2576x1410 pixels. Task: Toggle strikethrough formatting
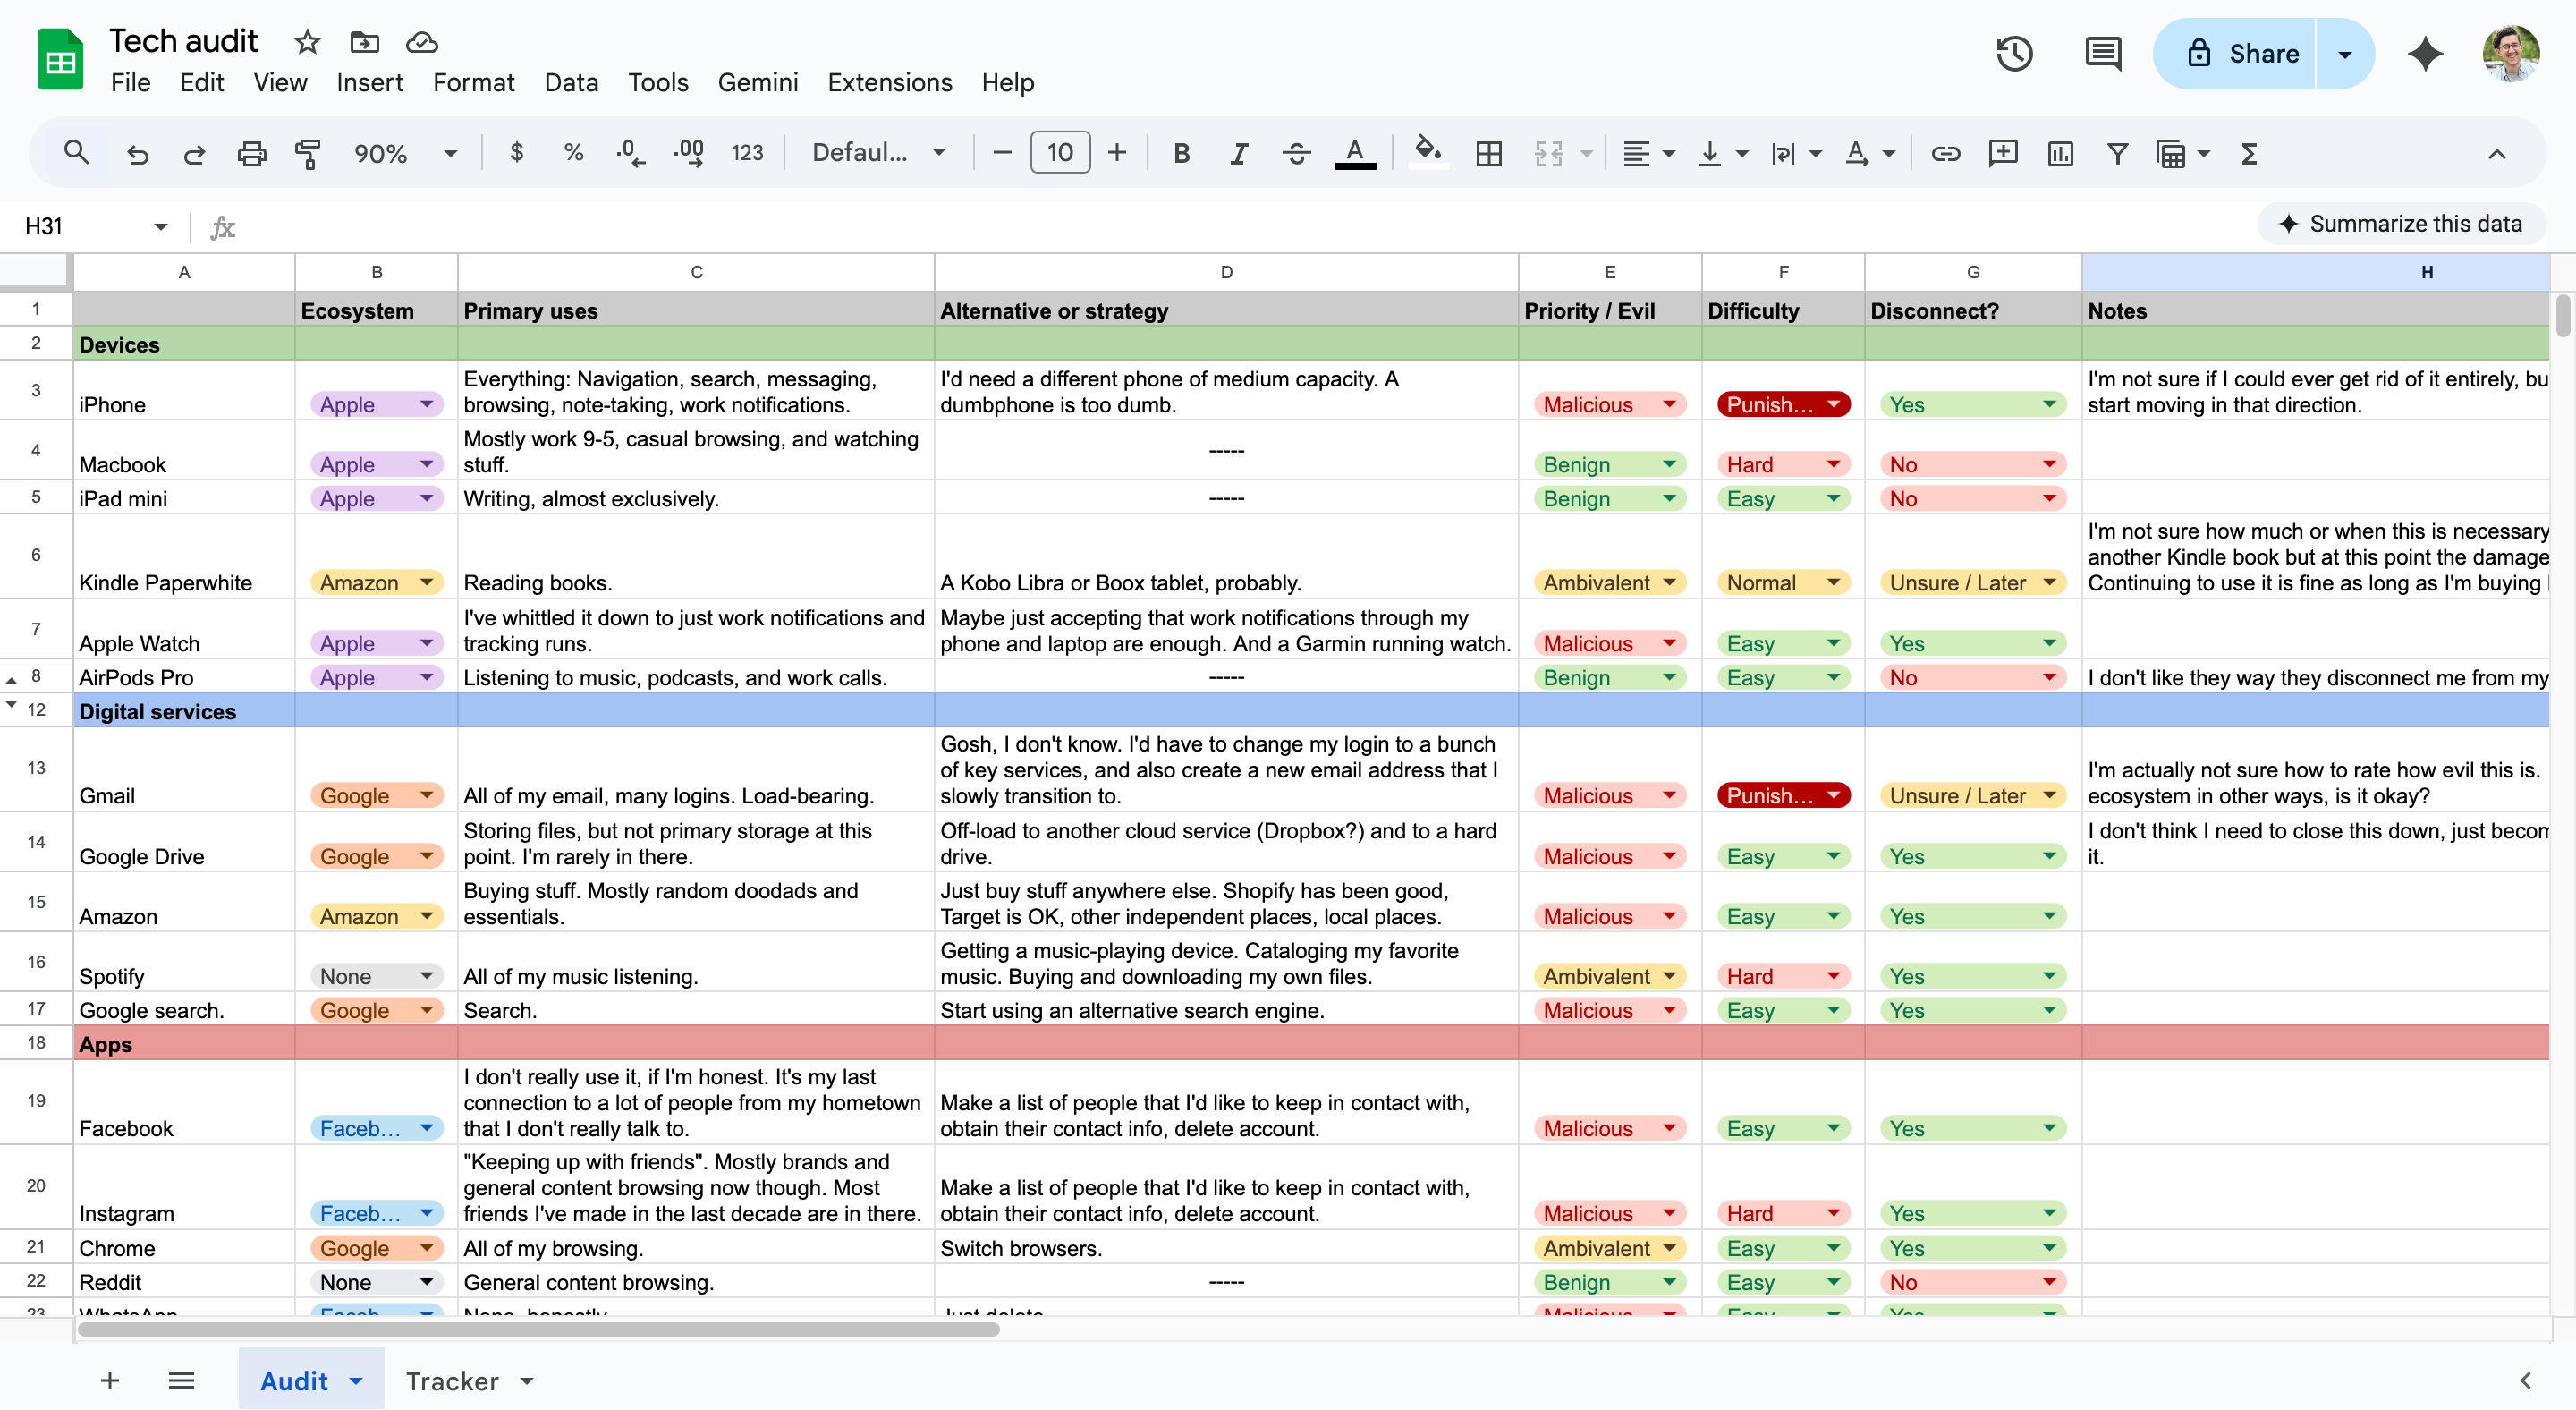[1296, 153]
